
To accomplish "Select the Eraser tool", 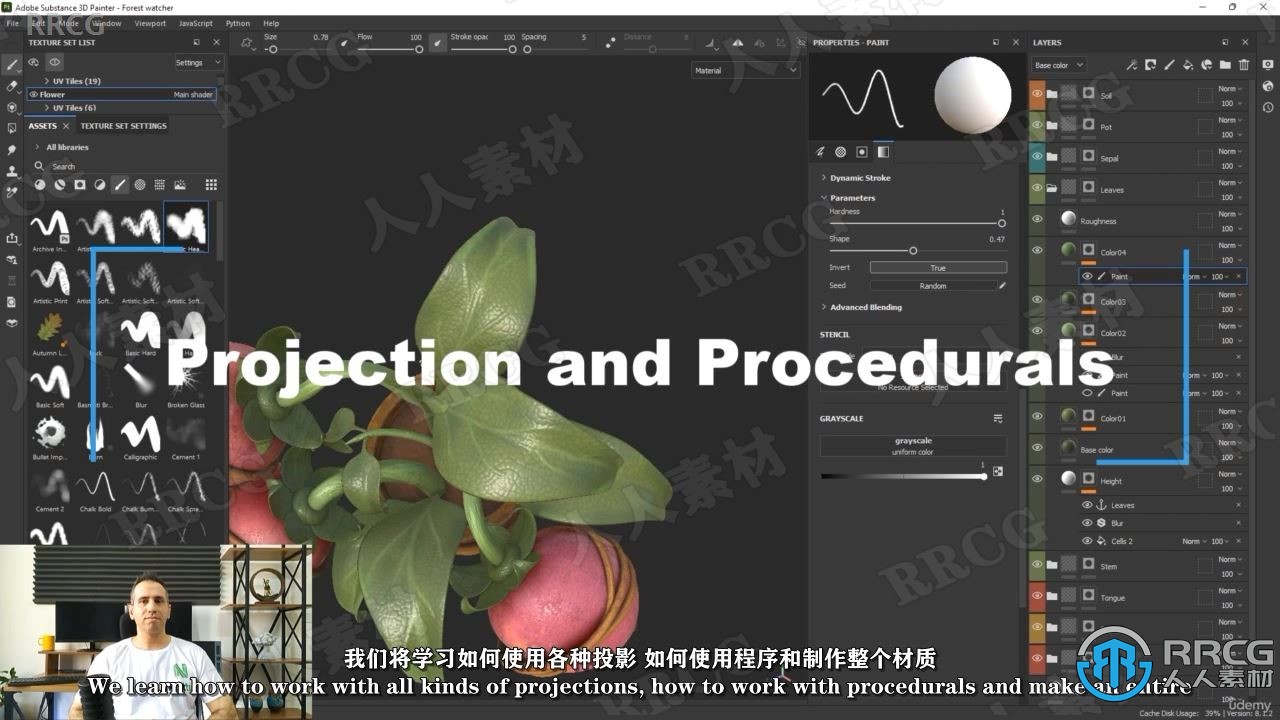I will point(12,86).
